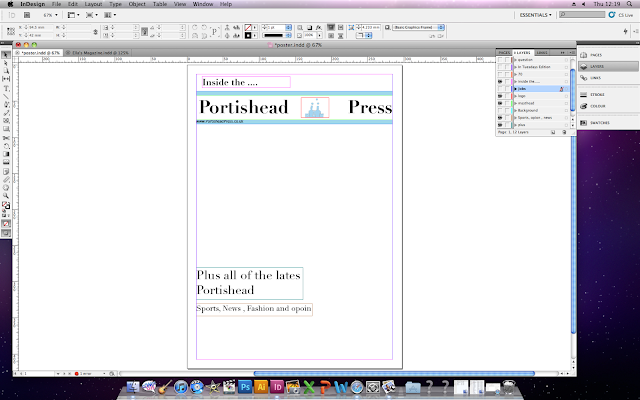Select the Scissors tool in the toolbox
This screenshot has width=640, height=400.
pos(6,138)
